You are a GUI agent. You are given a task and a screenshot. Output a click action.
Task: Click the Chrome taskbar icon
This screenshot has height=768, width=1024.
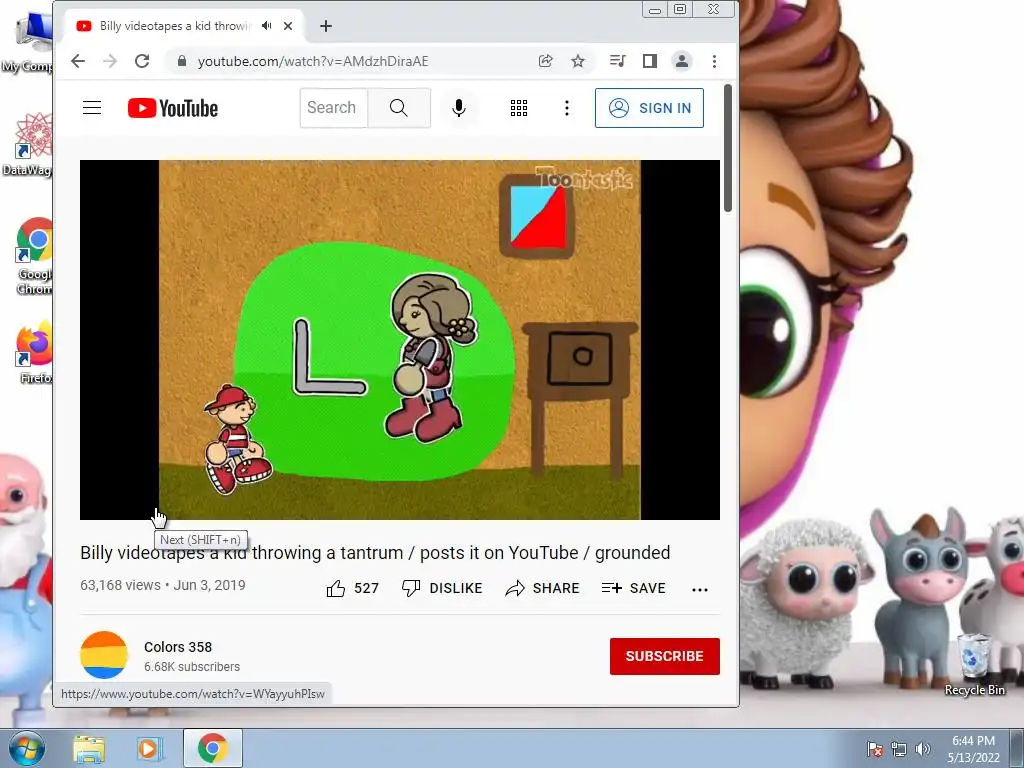click(213, 748)
